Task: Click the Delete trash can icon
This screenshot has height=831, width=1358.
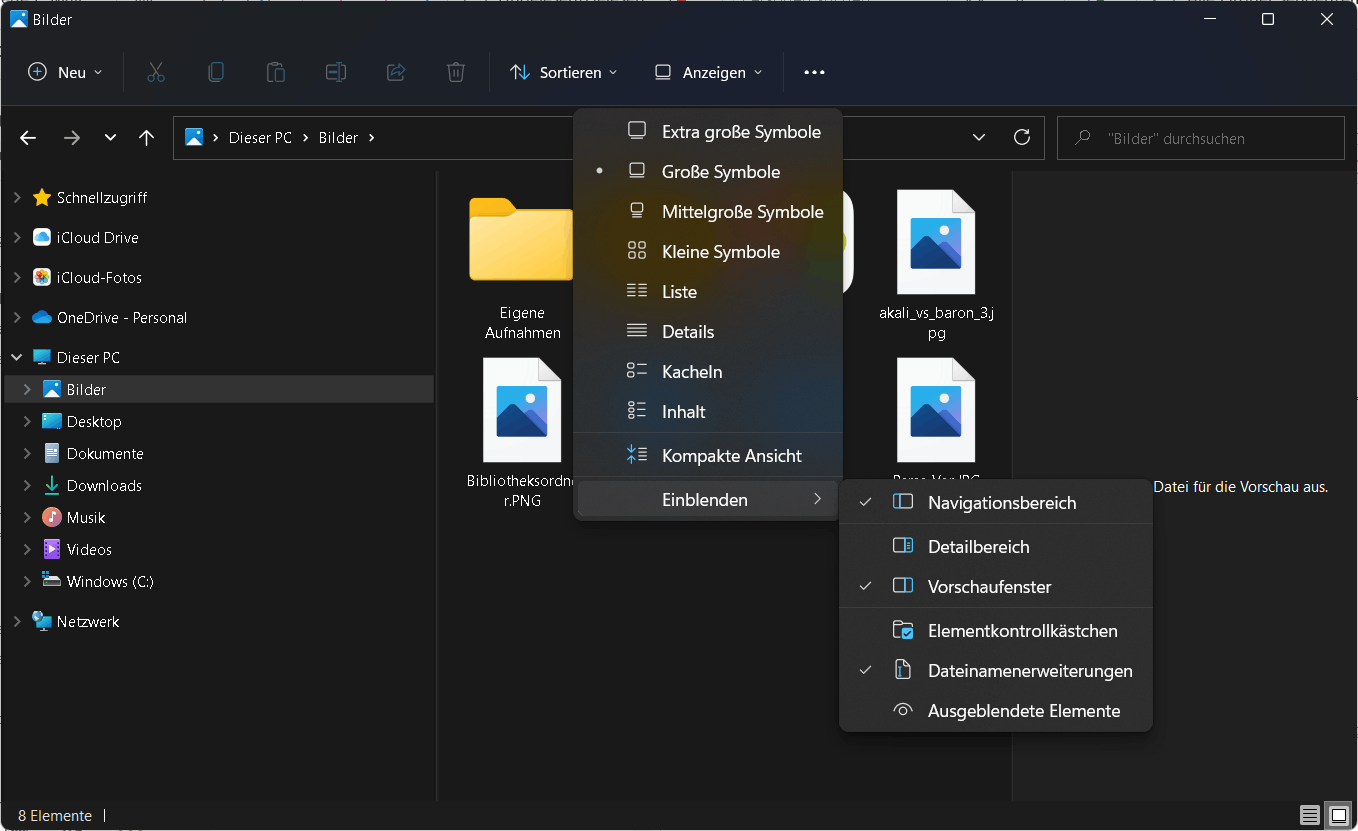Action: click(x=455, y=72)
